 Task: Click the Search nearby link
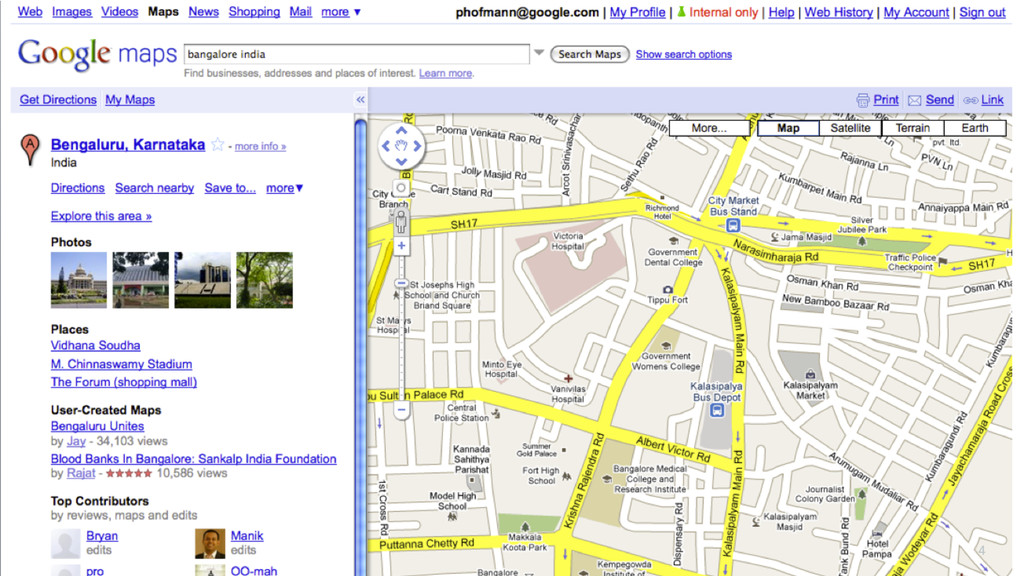(155, 188)
